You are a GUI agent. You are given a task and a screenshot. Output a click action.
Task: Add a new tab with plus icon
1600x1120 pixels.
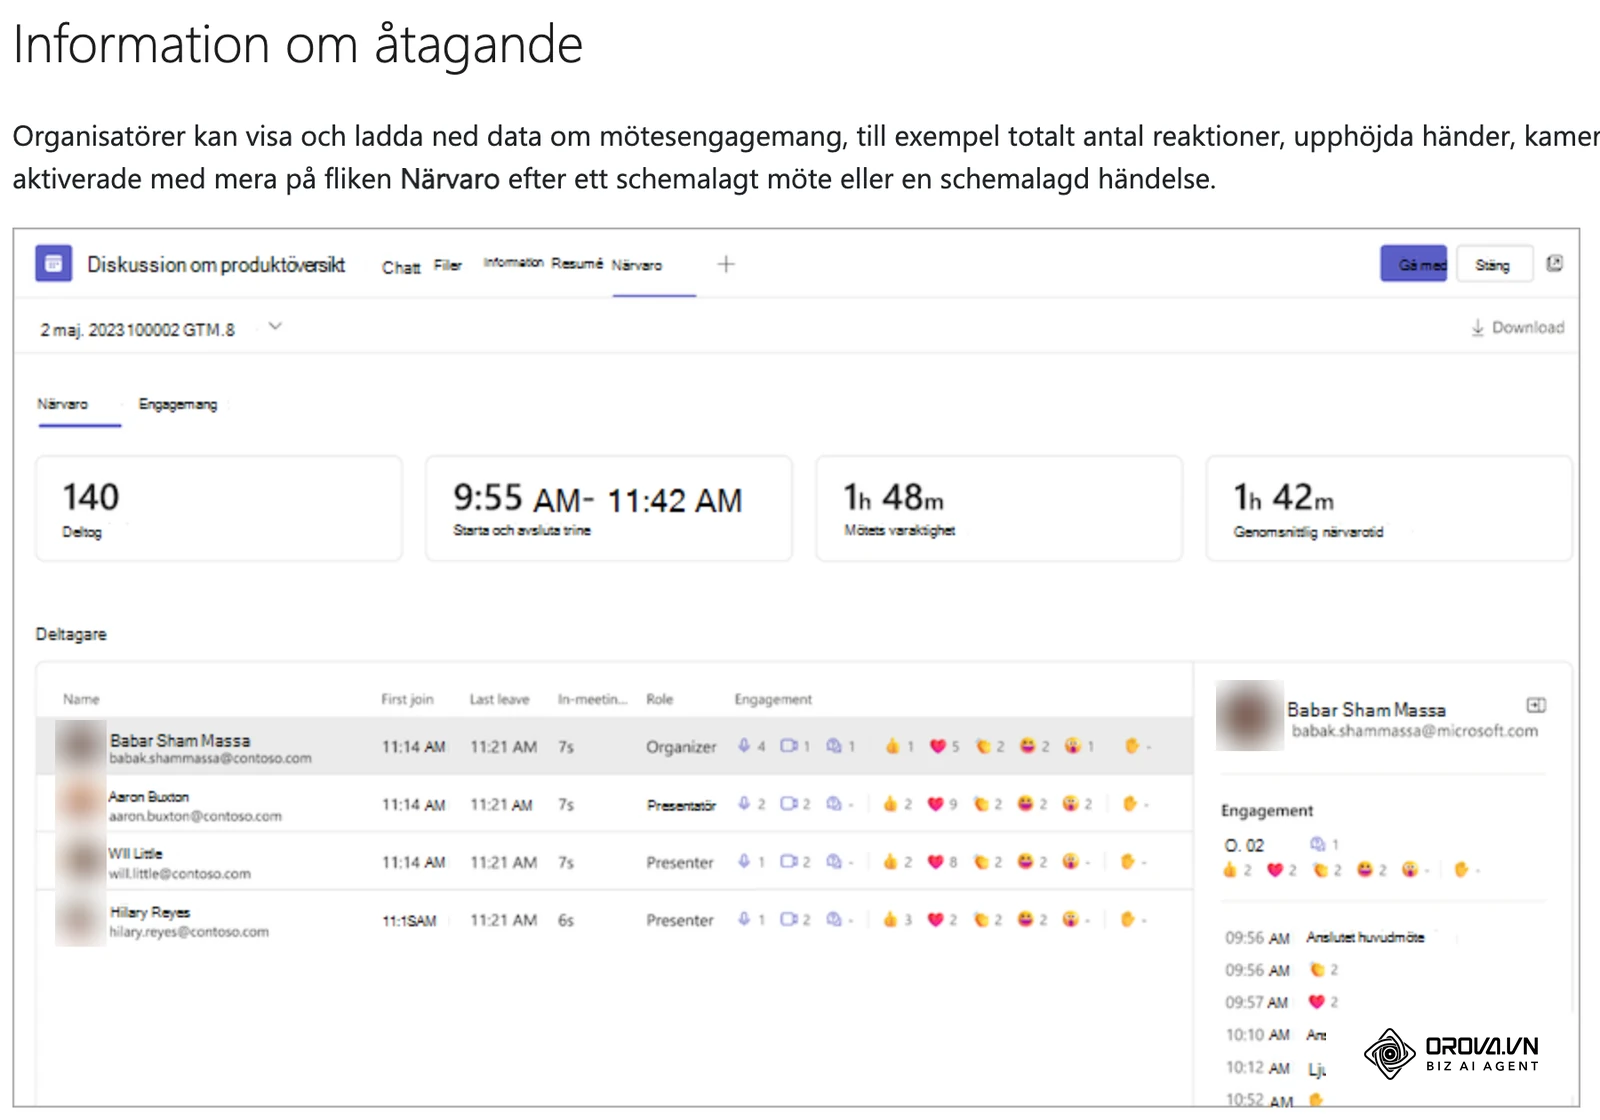726,264
